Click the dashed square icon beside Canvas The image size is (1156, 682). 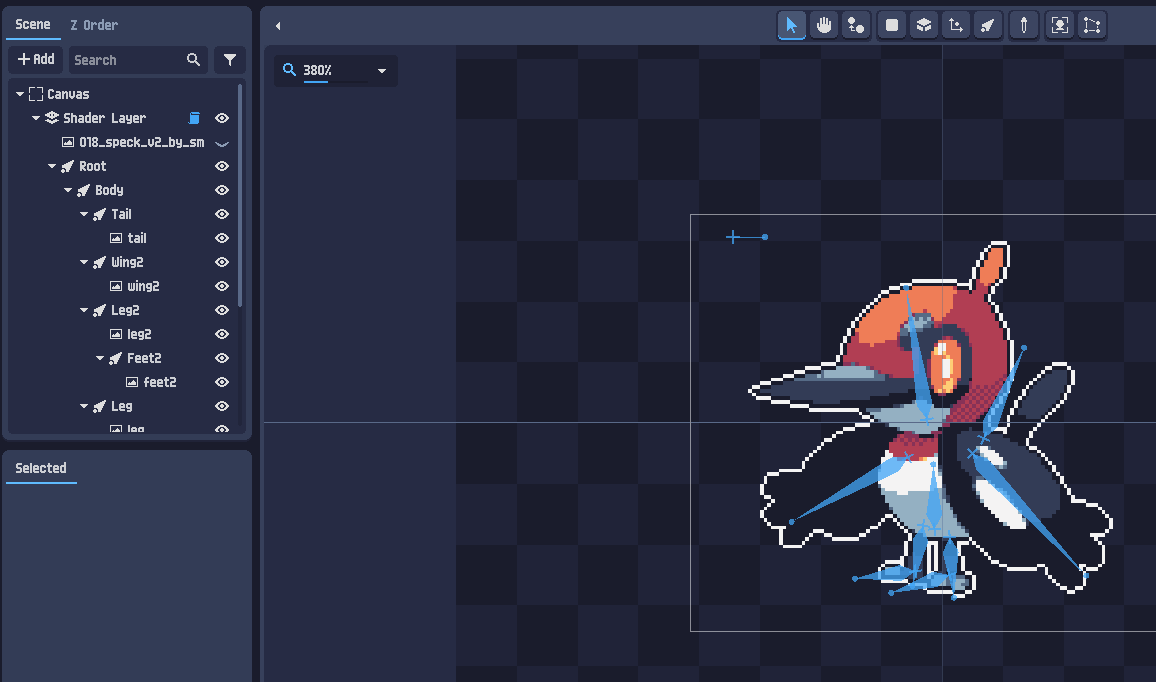[35, 94]
